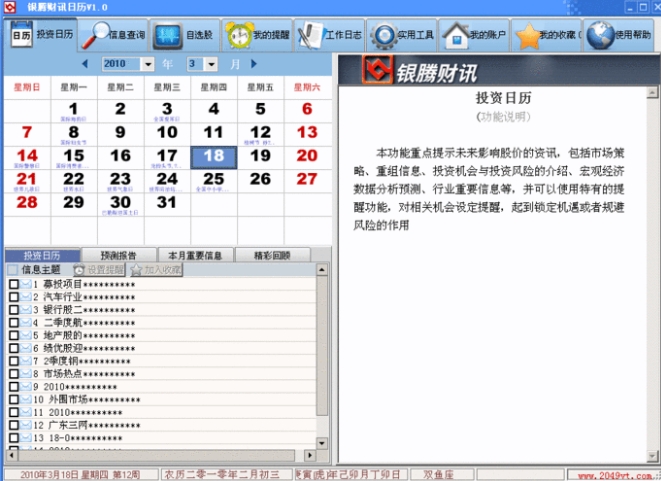This screenshot has height=481, width=661.
Task: Check the box for row 11 2010
Action: [13, 412]
